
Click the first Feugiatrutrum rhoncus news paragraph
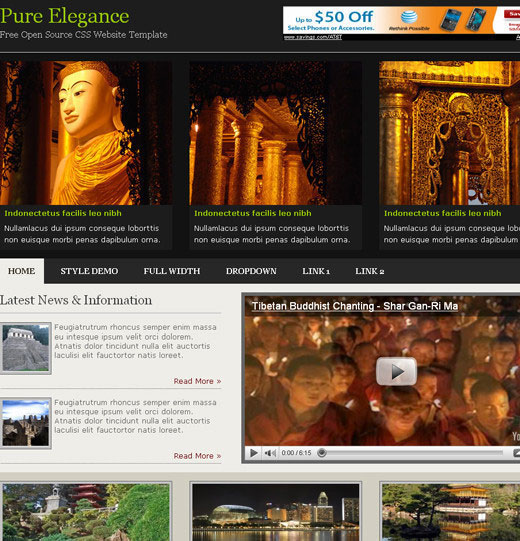[135, 341]
